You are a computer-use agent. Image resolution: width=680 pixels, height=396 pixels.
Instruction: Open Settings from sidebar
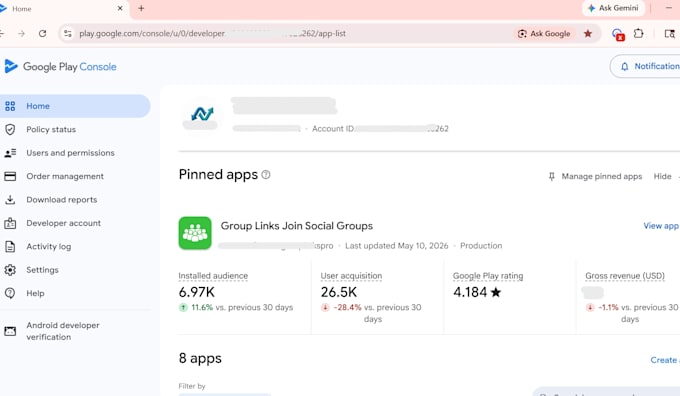(42, 270)
